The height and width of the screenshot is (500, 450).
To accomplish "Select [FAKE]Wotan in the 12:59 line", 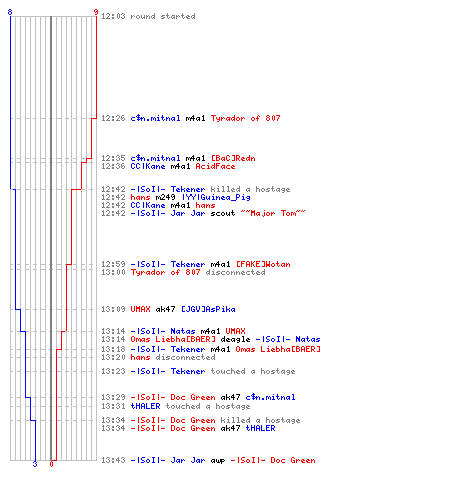I will [x=263, y=264].
